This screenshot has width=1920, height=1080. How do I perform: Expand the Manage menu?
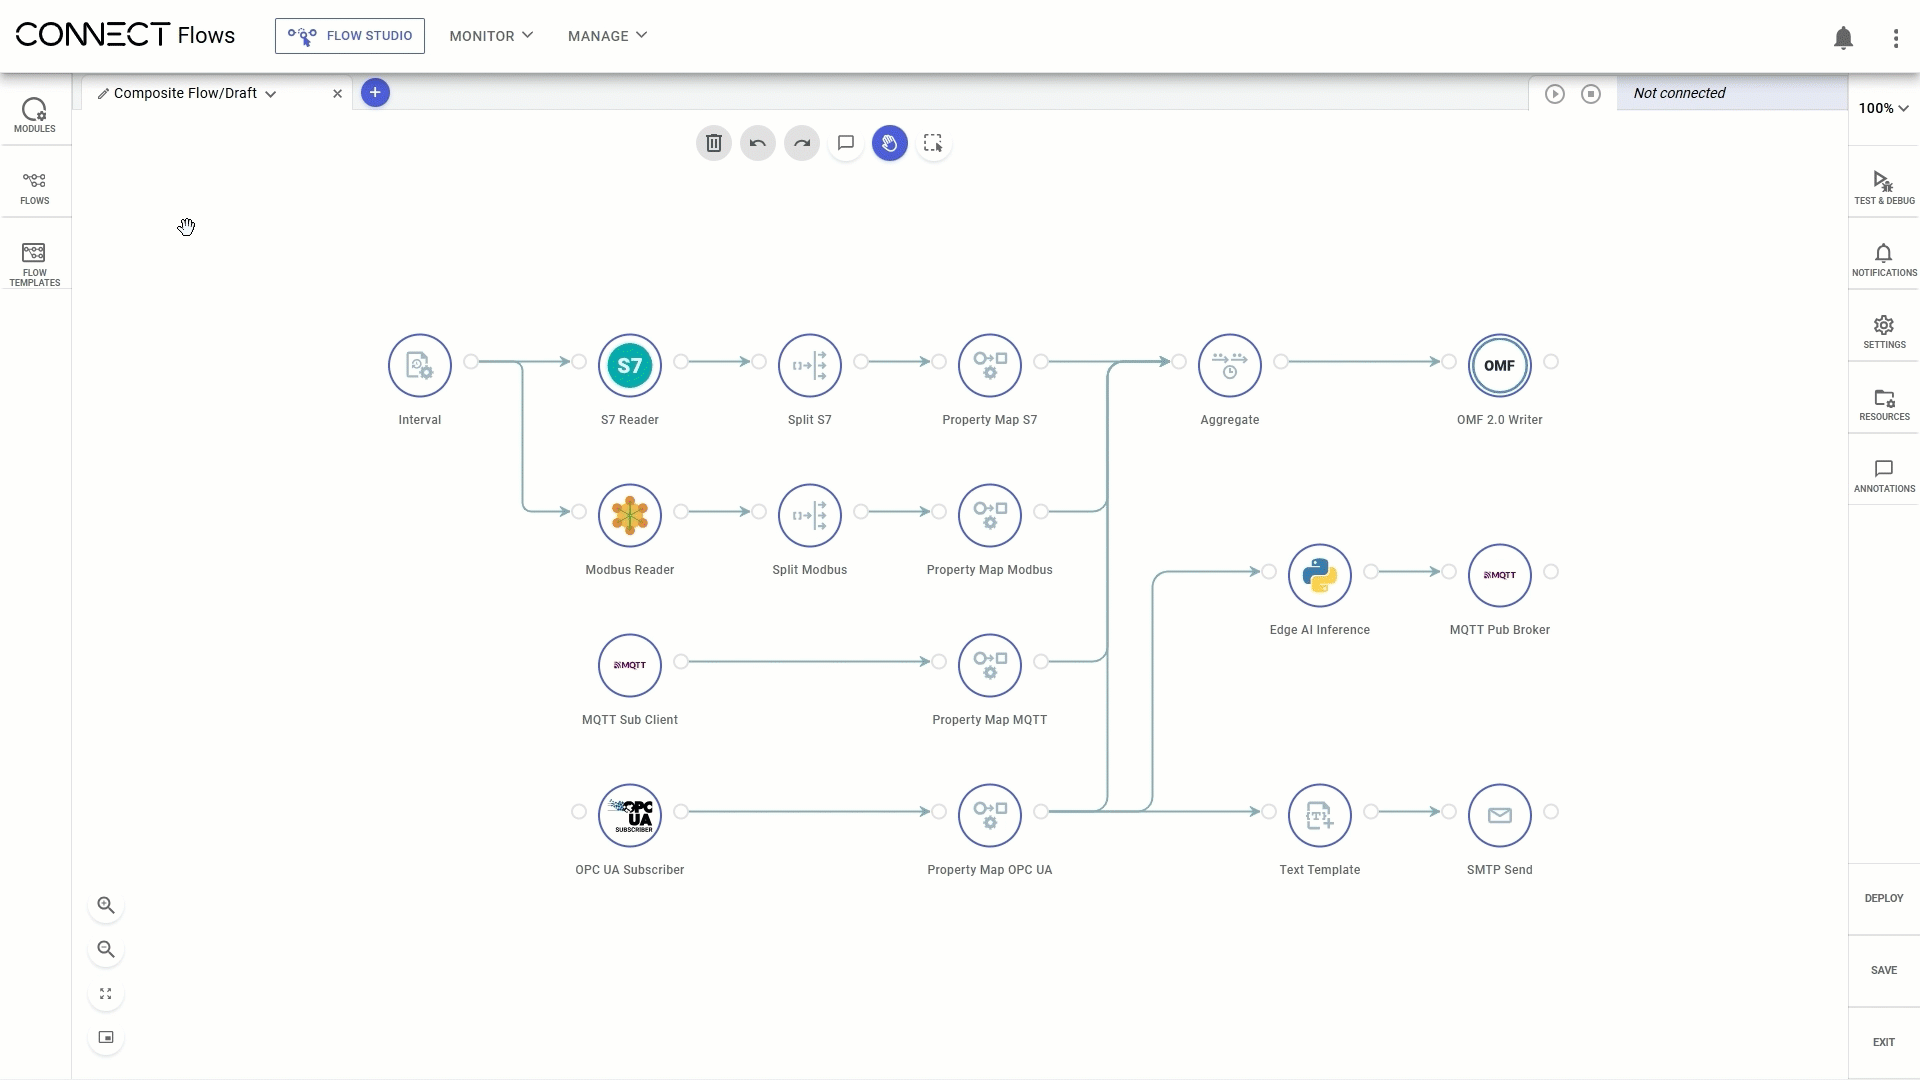pyautogui.click(x=607, y=36)
